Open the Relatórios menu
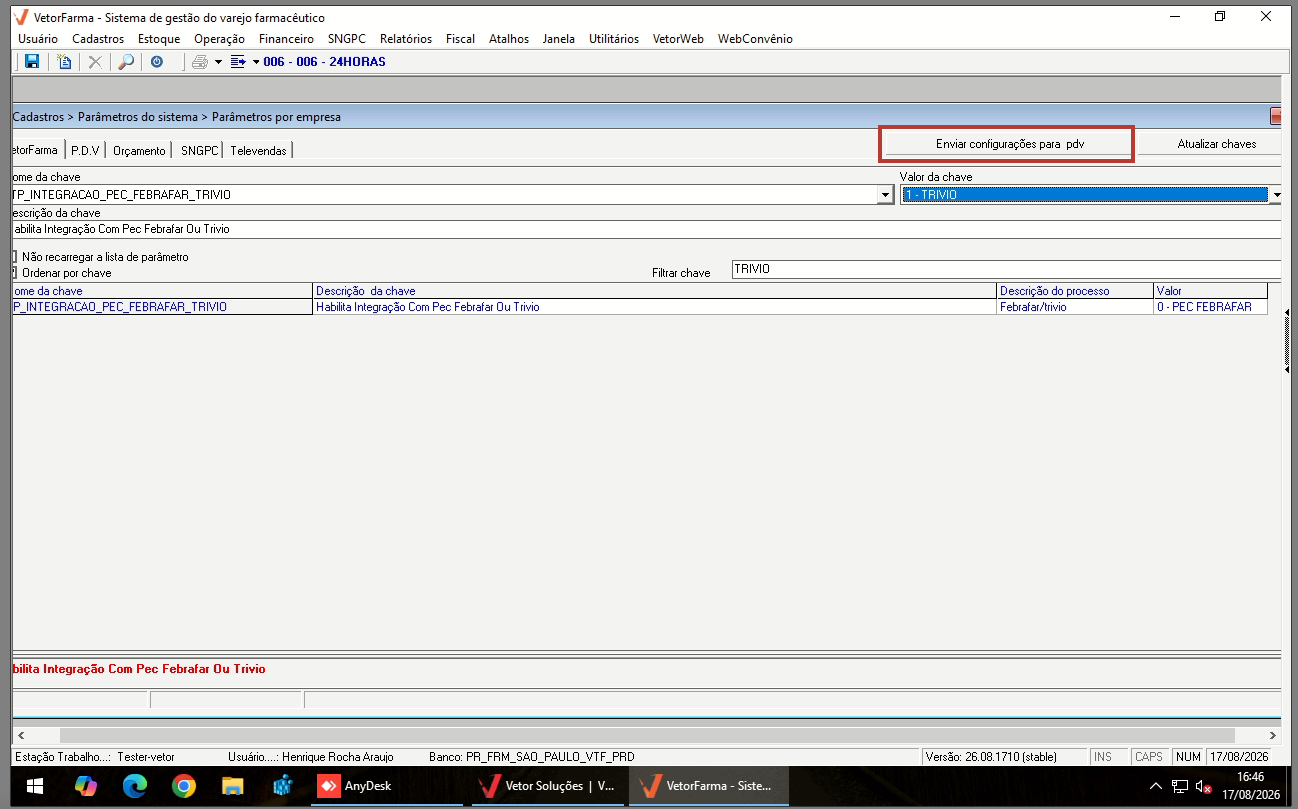The image size is (1298, 809). 406,39
